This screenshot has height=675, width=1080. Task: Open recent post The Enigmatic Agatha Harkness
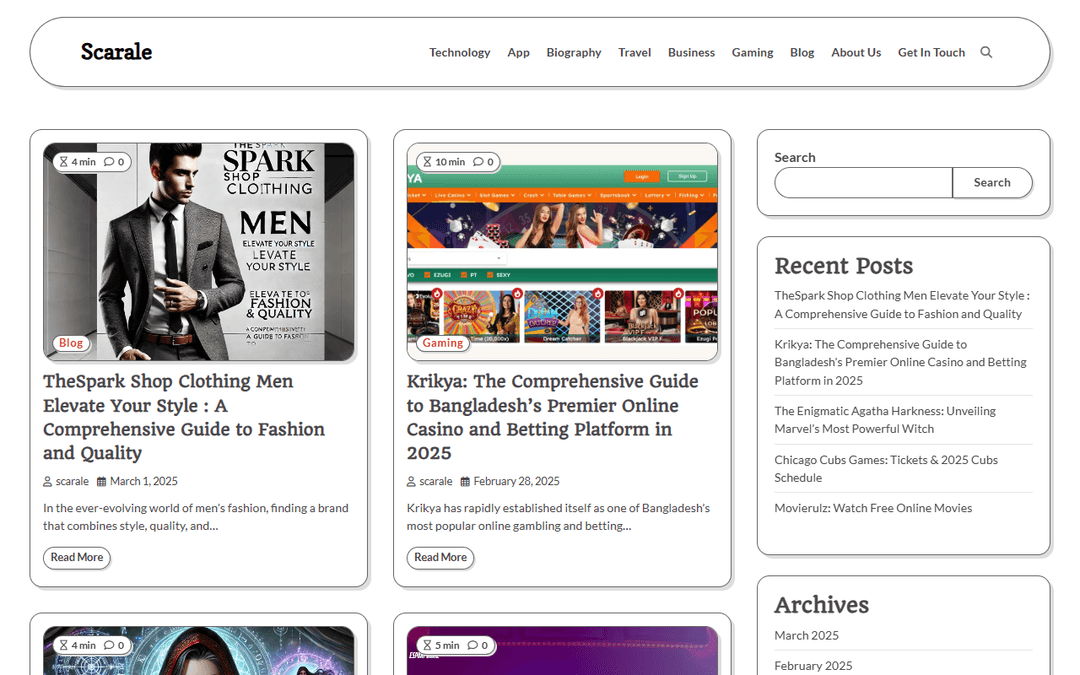[x=885, y=419]
